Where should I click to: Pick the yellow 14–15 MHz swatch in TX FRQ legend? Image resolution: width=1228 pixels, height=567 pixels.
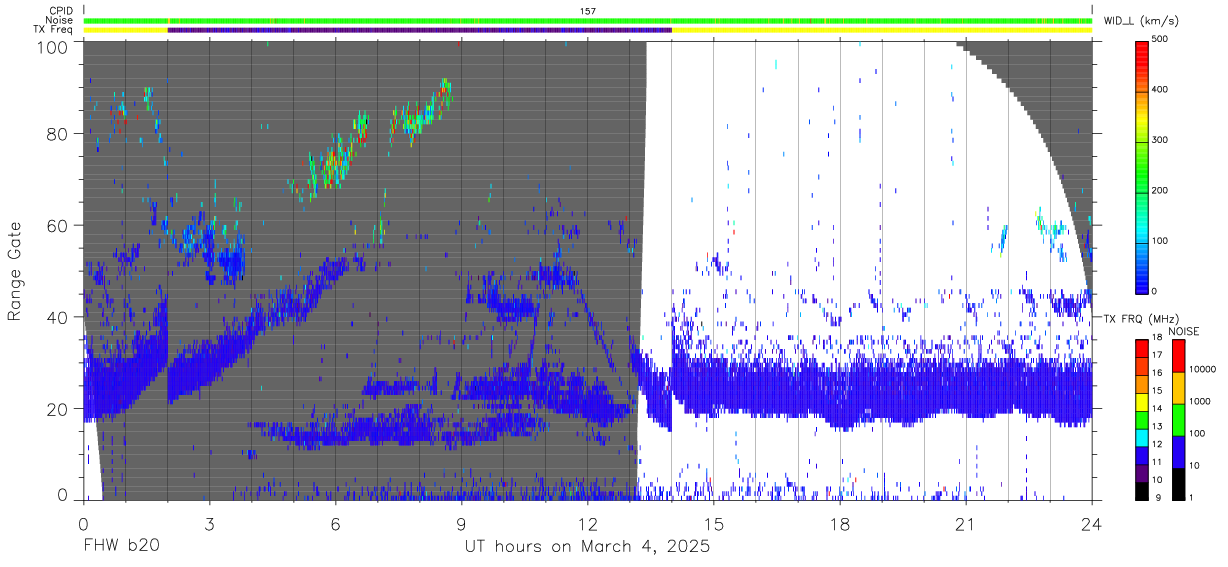(x=1141, y=402)
